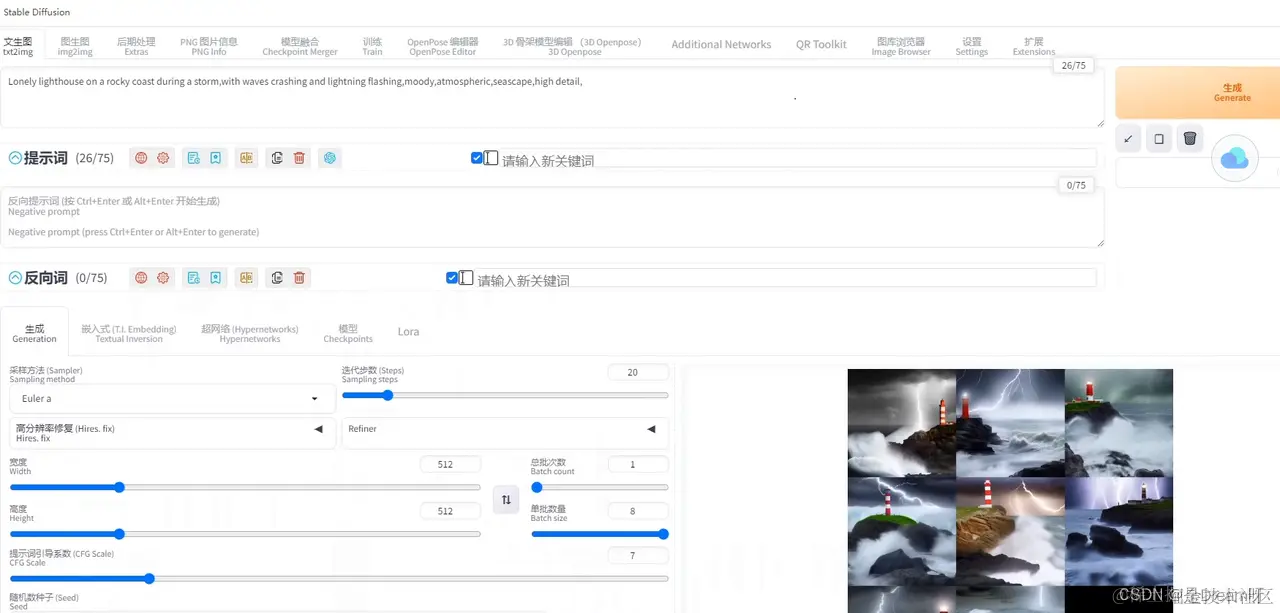The height and width of the screenshot is (613, 1280).
Task: Collapse the 反向词 negative section arrow
Action: point(15,278)
